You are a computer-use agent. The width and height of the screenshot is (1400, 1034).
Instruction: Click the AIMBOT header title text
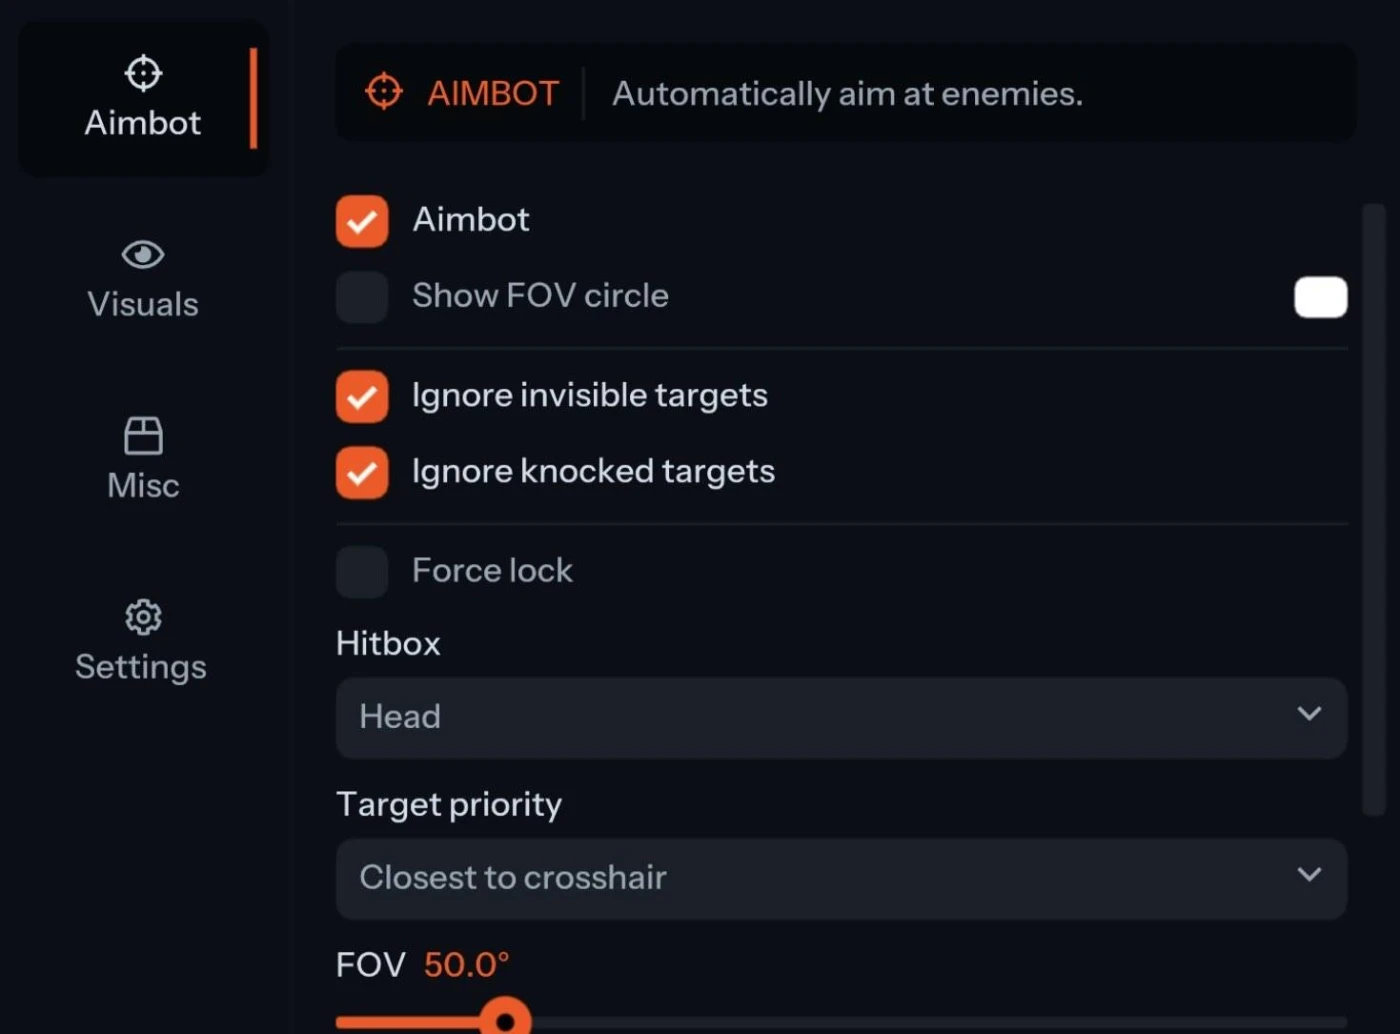coord(493,94)
